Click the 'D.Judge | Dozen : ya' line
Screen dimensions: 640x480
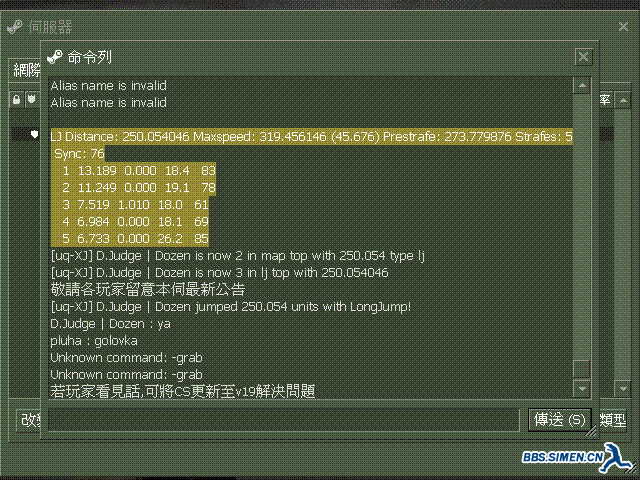110,324
